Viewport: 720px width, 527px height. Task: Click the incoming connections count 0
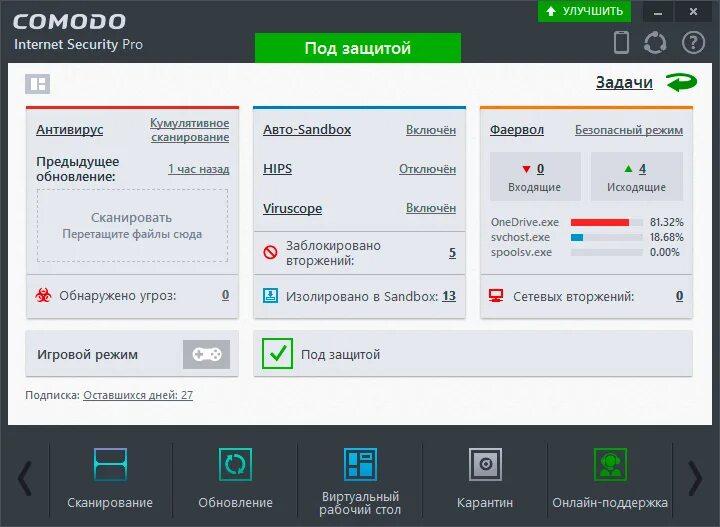pyautogui.click(x=540, y=169)
